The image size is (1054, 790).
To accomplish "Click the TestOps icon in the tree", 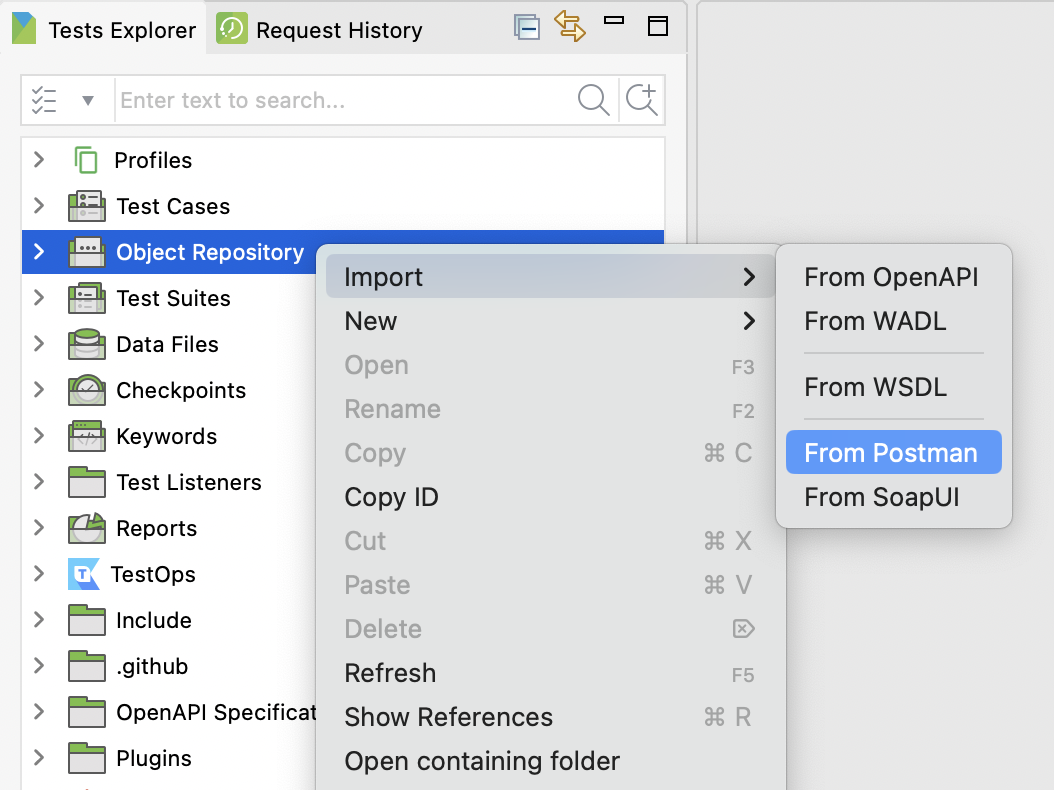I will point(86,574).
